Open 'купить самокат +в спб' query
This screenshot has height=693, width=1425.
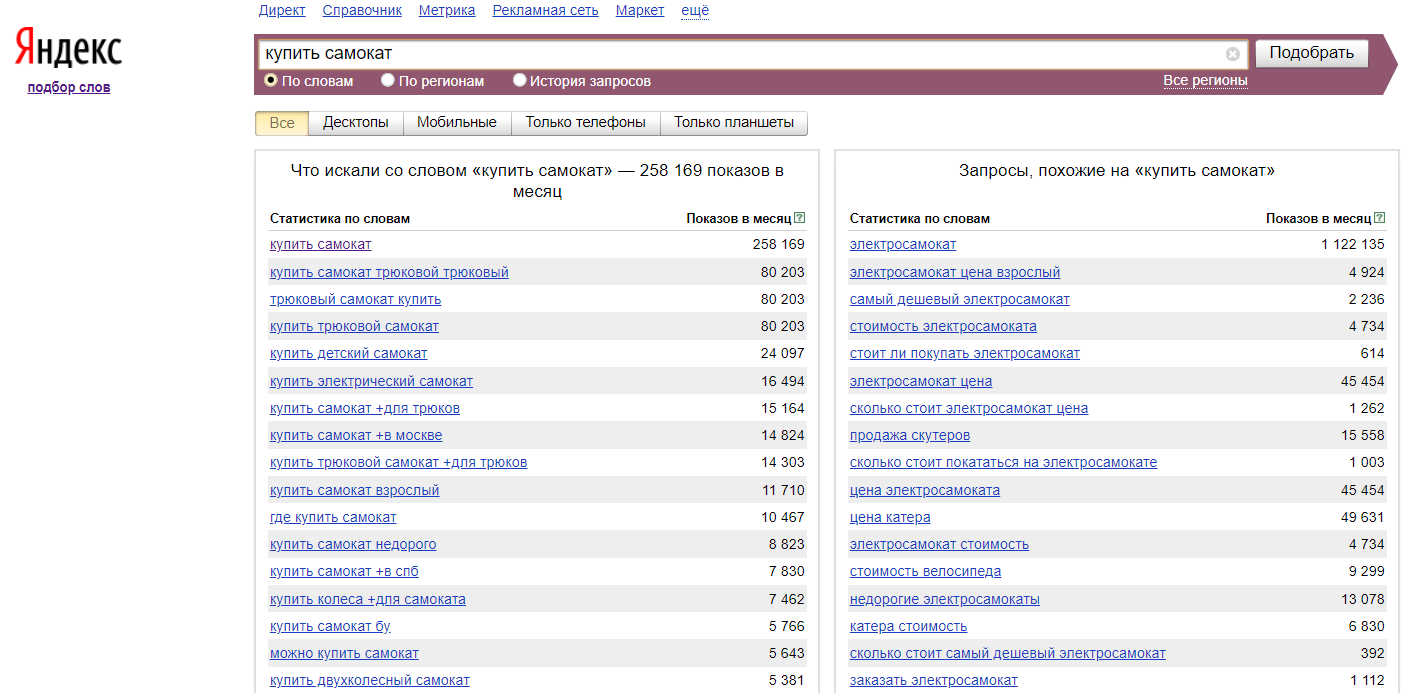pyautogui.click(x=344, y=571)
